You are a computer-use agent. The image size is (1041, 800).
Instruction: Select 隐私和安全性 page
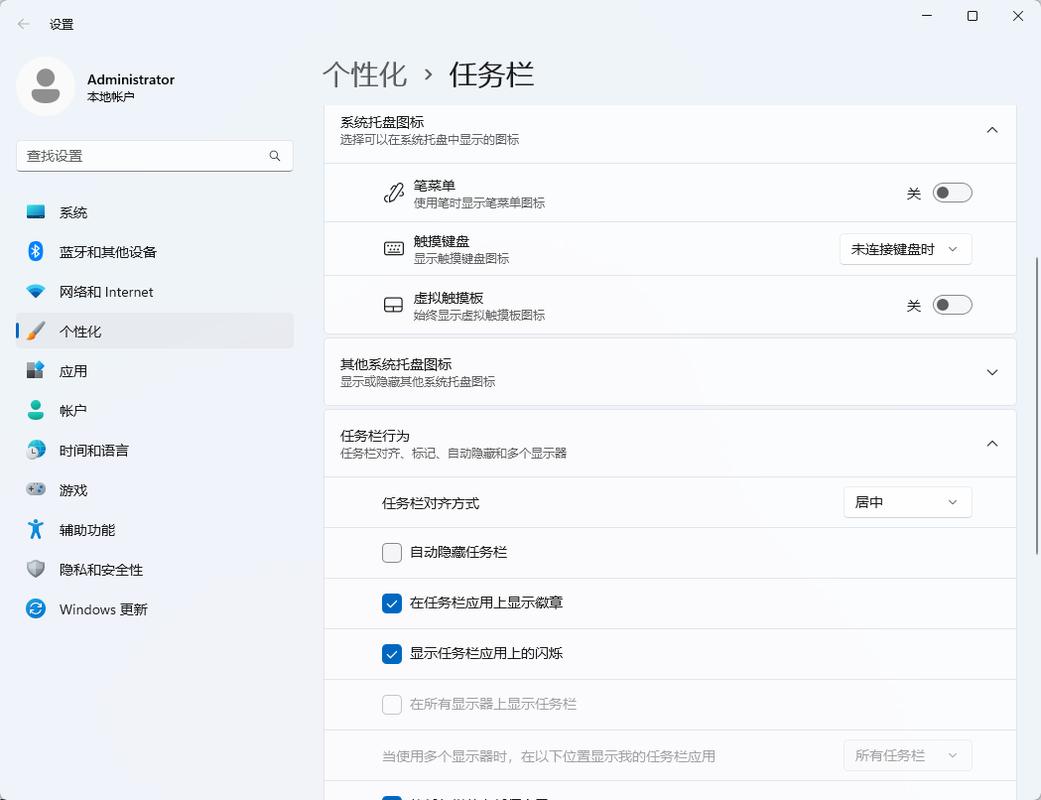click(100, 569)
